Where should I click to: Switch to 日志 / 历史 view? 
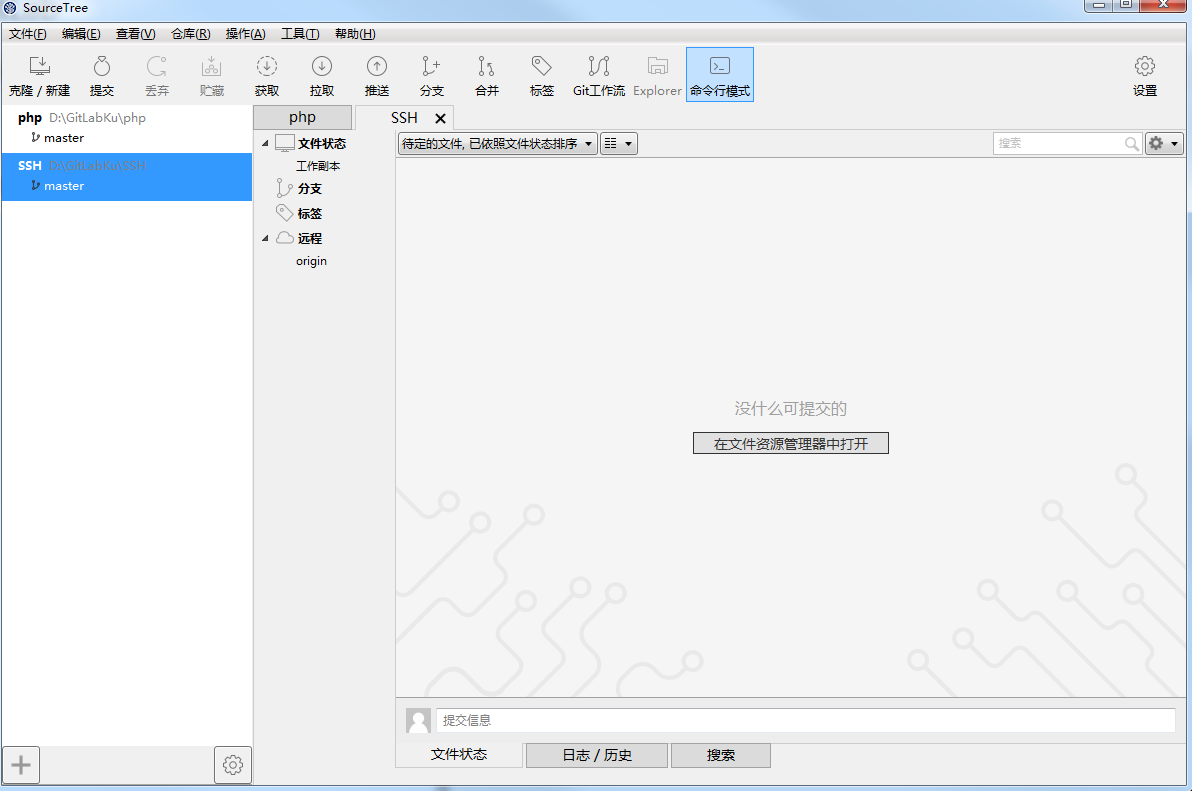point(596,755)
